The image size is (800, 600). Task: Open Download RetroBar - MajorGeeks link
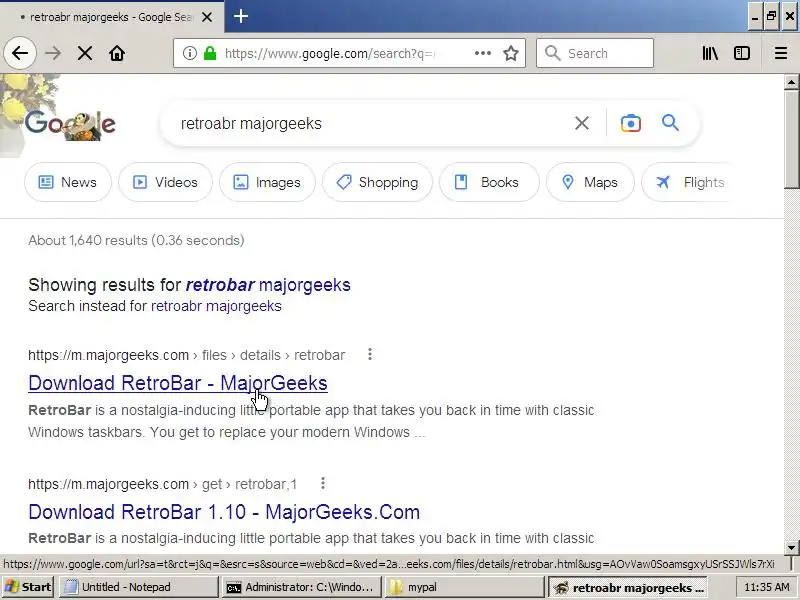point(178,383)
